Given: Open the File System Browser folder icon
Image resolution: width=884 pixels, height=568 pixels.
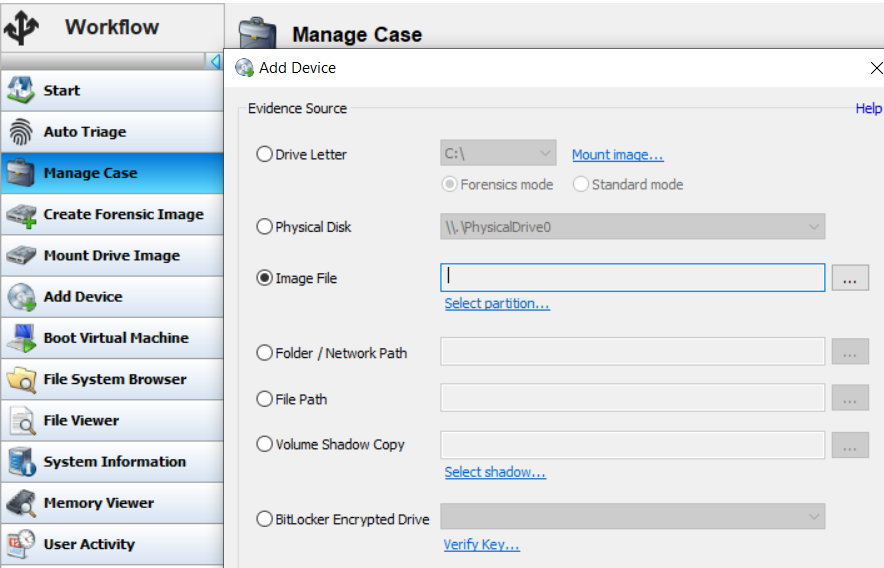Looking at the screenshot, I should pyautogui.click(x=21, y=380).
